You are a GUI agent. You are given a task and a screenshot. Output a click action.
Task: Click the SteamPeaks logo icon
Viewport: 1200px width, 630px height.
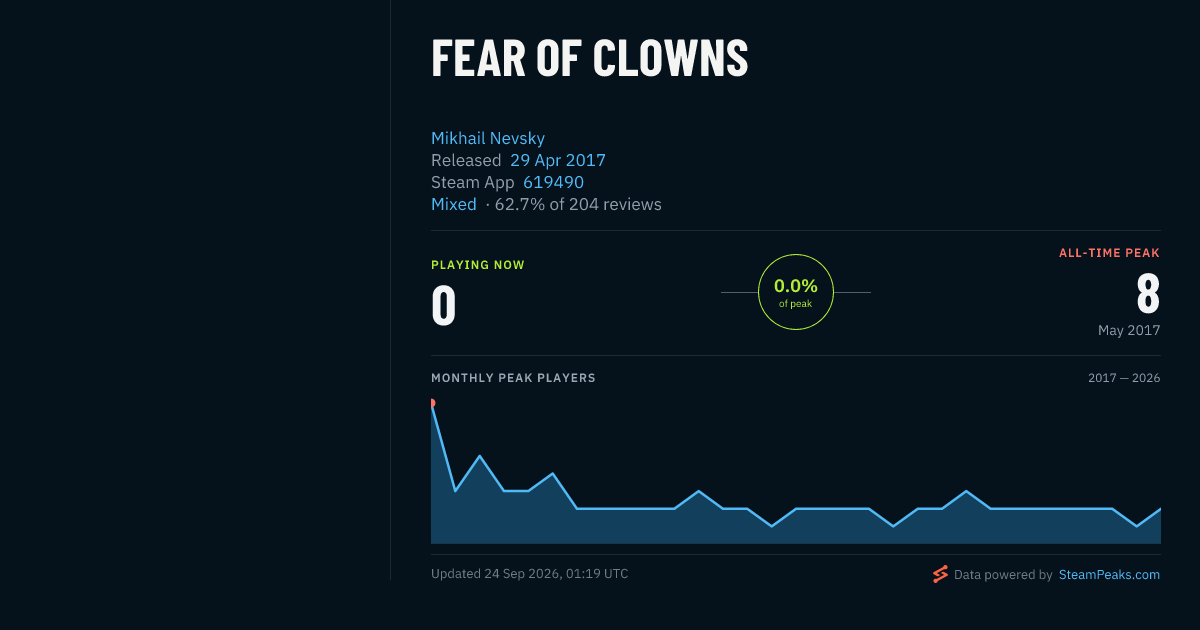tap(940, 574)
